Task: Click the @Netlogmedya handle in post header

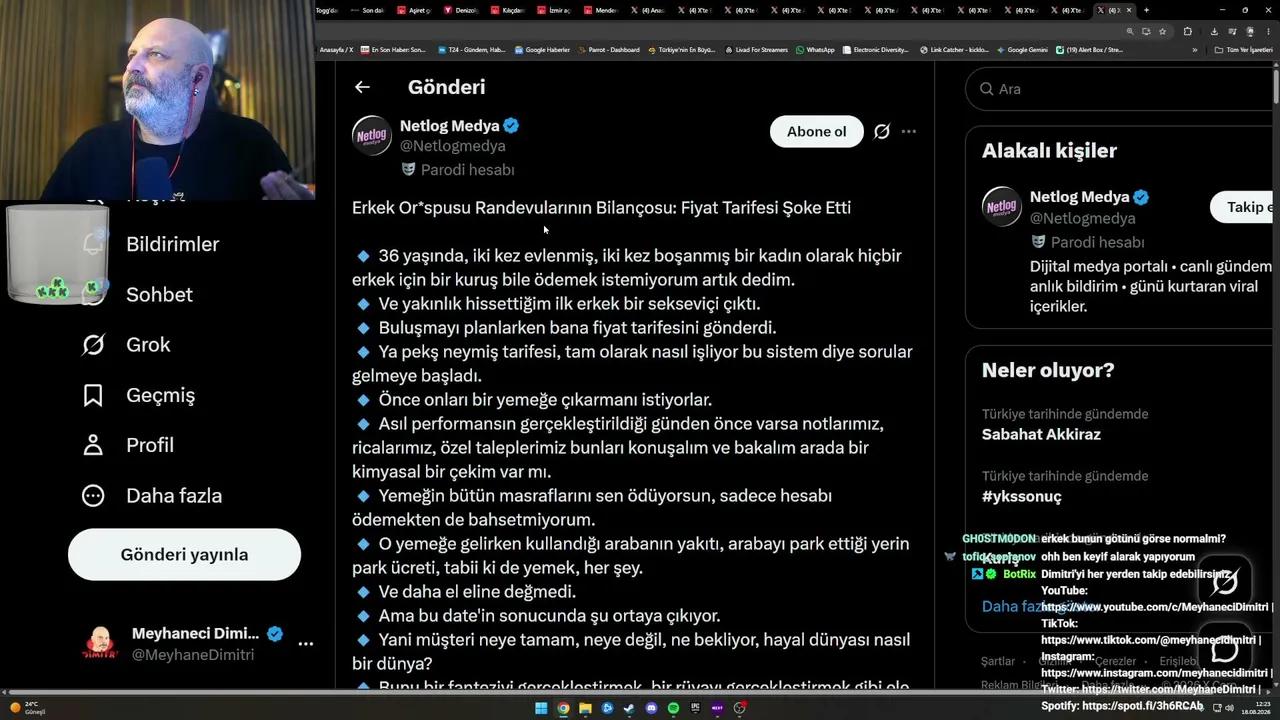Action: (452, 146)
